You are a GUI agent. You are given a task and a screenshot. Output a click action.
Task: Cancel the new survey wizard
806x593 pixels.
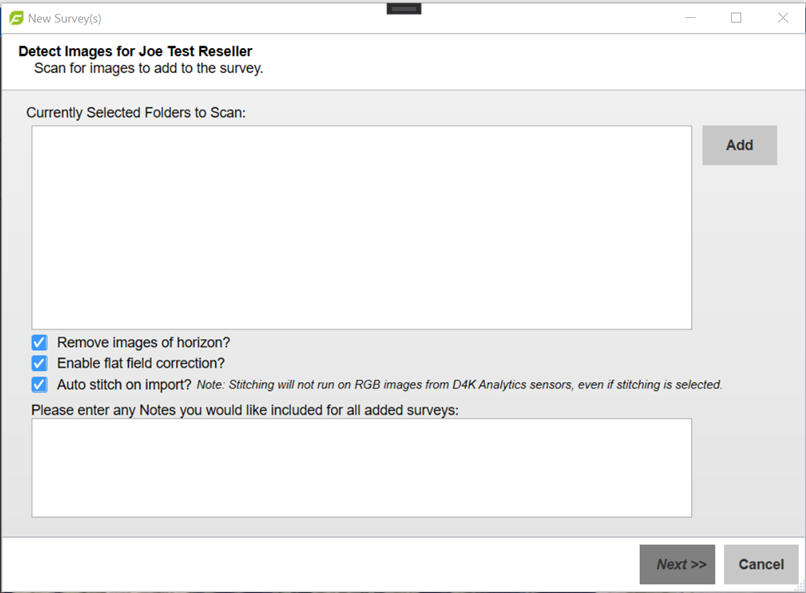point(761,564)
